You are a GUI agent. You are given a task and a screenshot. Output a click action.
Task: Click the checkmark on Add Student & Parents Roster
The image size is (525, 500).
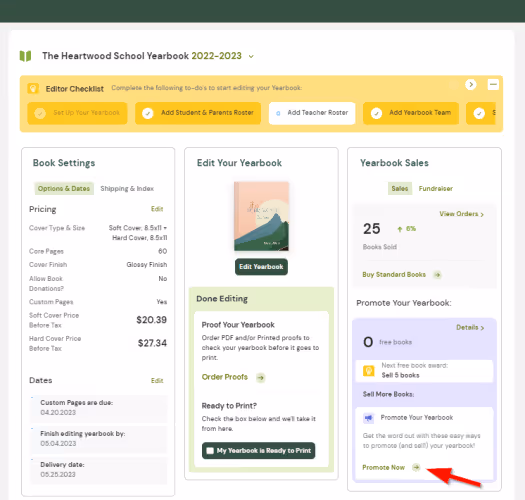click(148, 113)
